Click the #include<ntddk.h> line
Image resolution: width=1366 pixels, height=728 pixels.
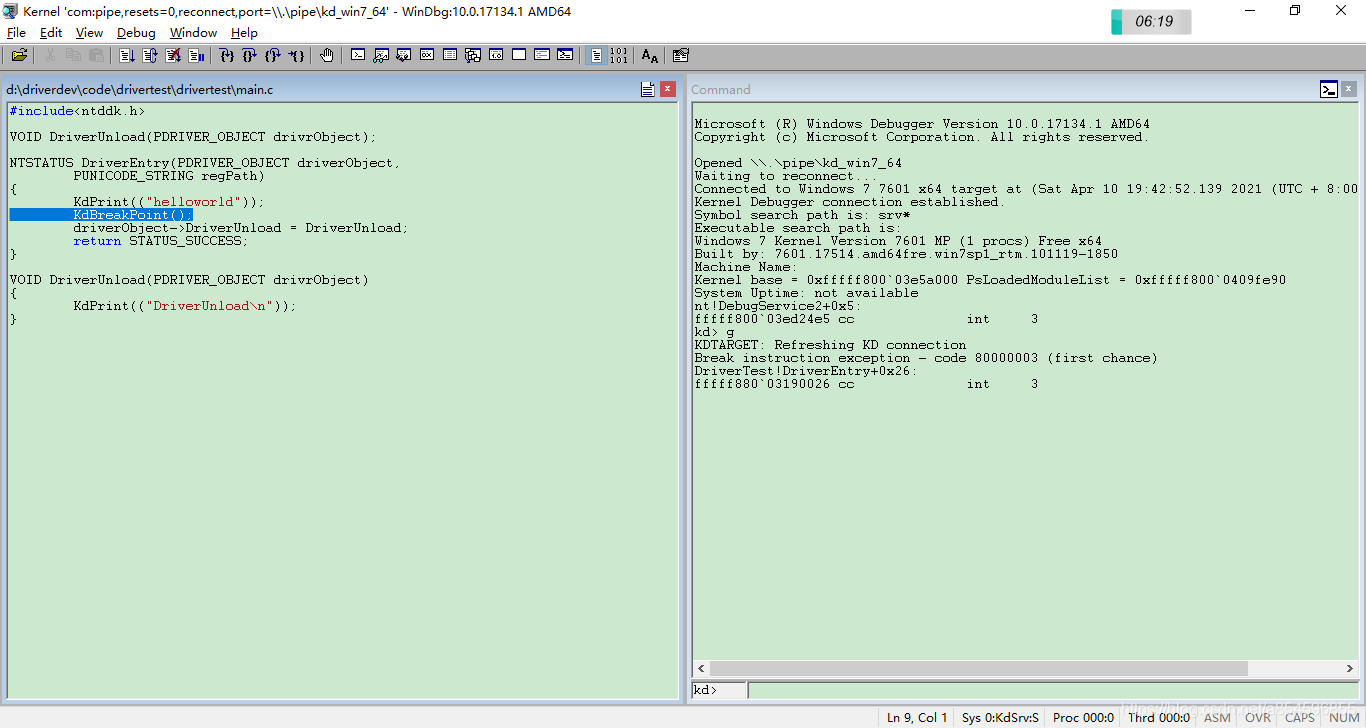[77, 111]
